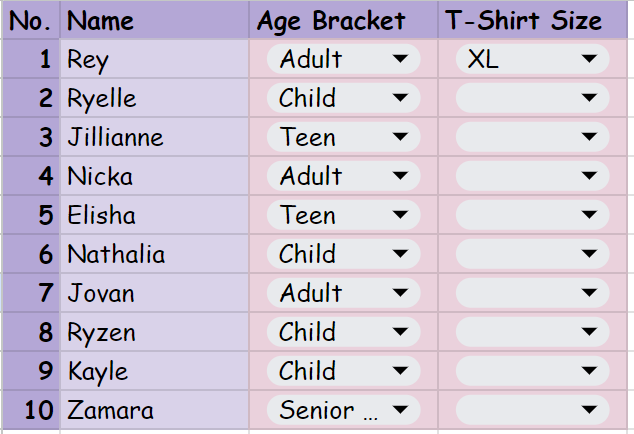Click the No. column header cell

tap(30, 21)
